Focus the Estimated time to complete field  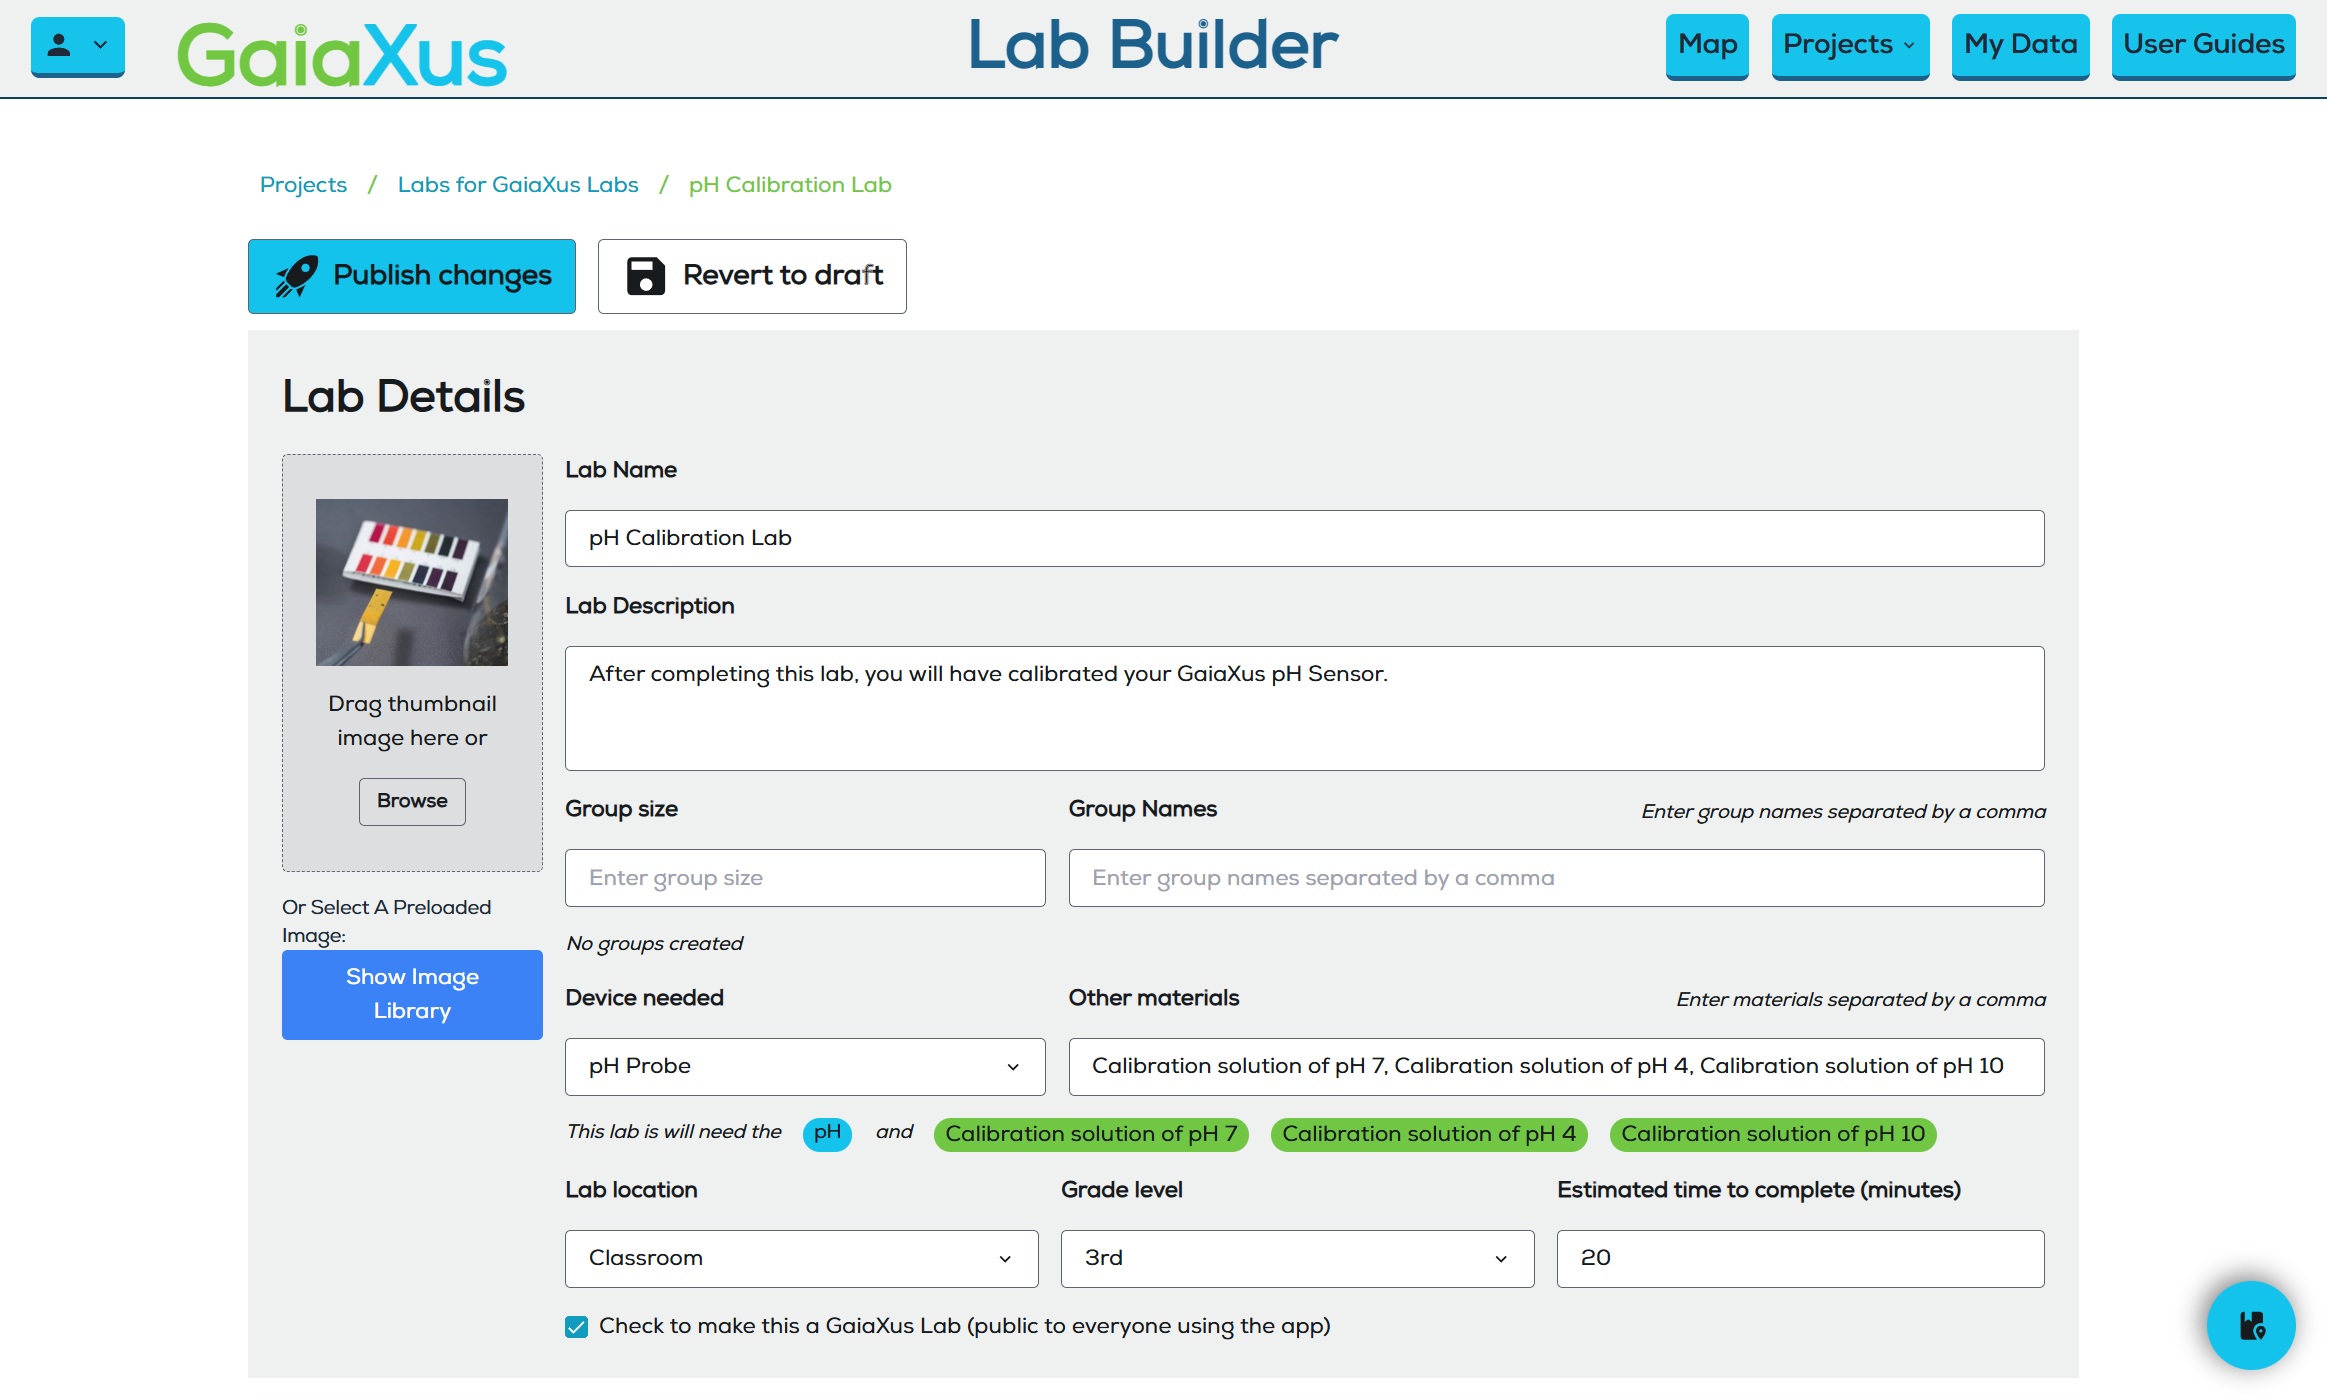click(1800, 1259)
